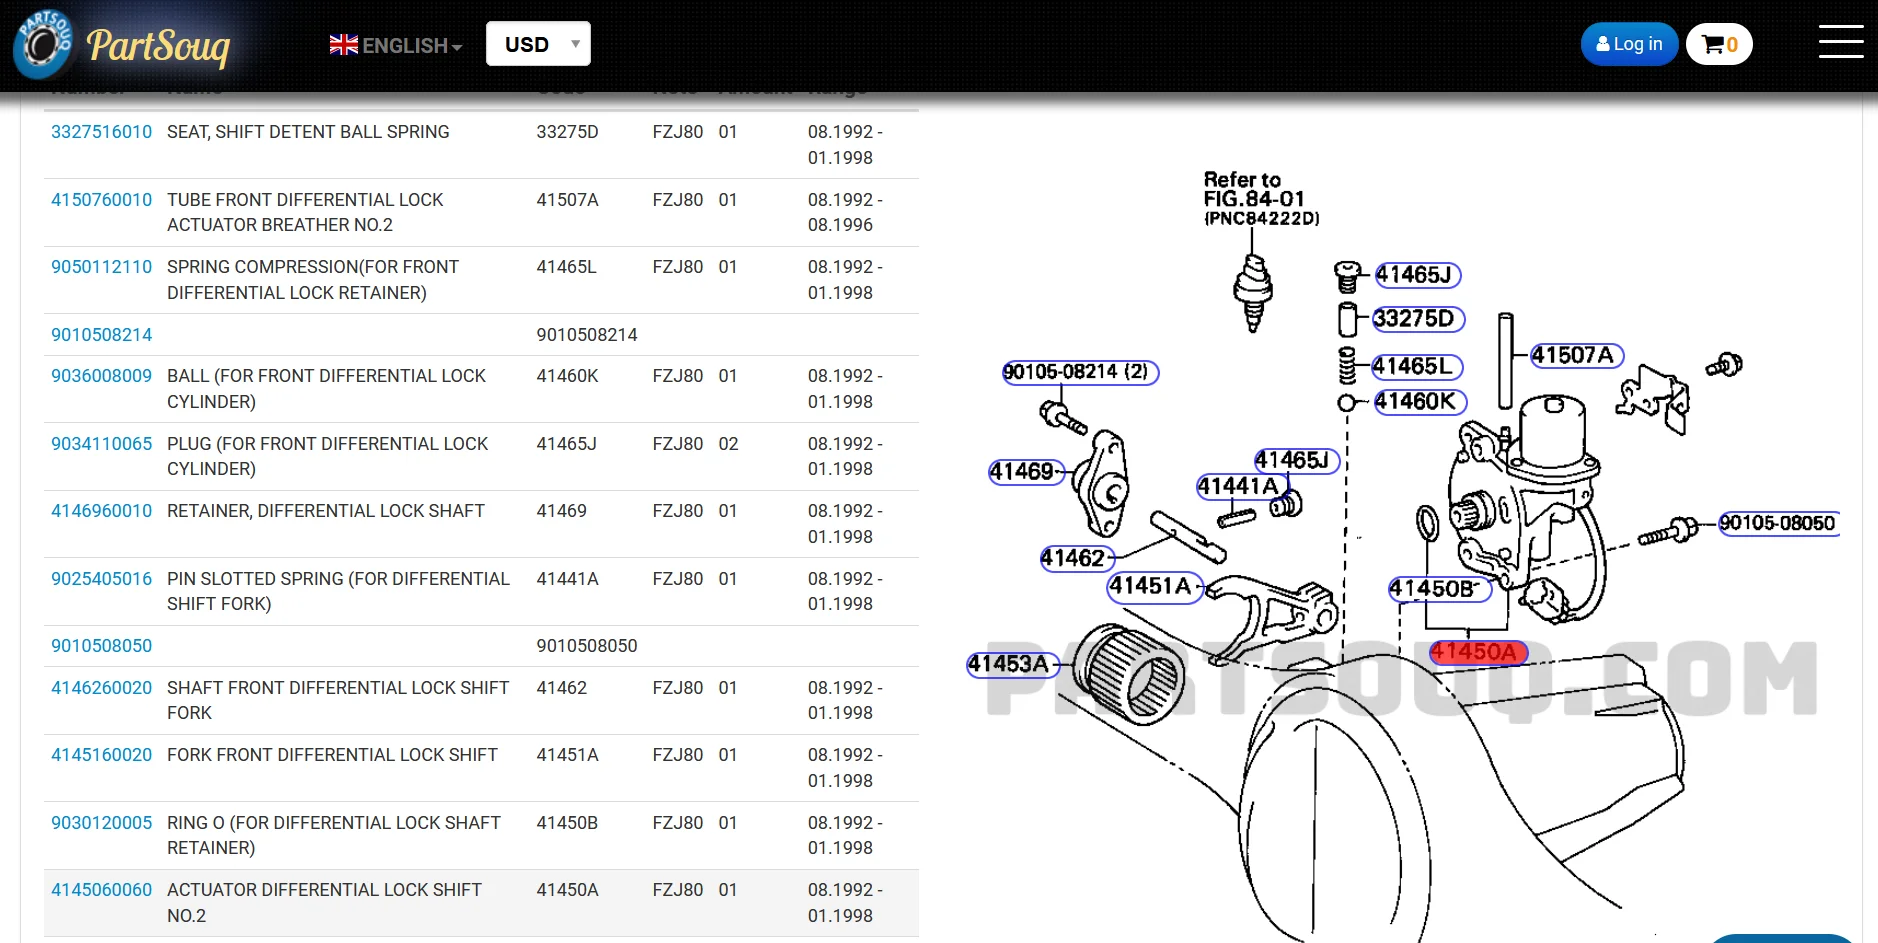
Task: Open part number 3327516010 link
Action: coord(101,132)
